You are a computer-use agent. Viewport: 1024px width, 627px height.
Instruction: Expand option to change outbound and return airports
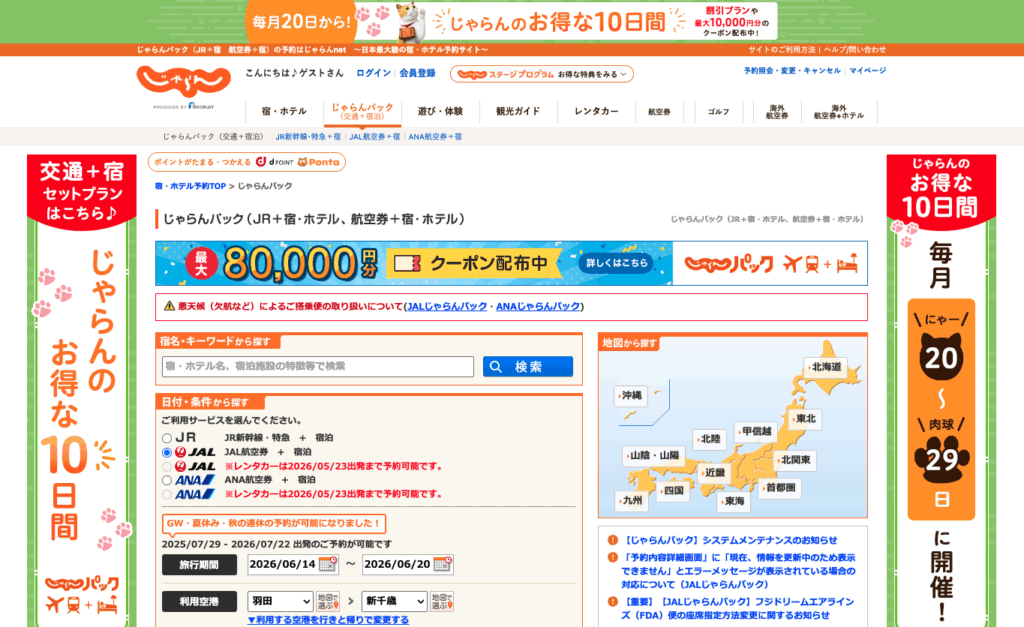point(328,620)
